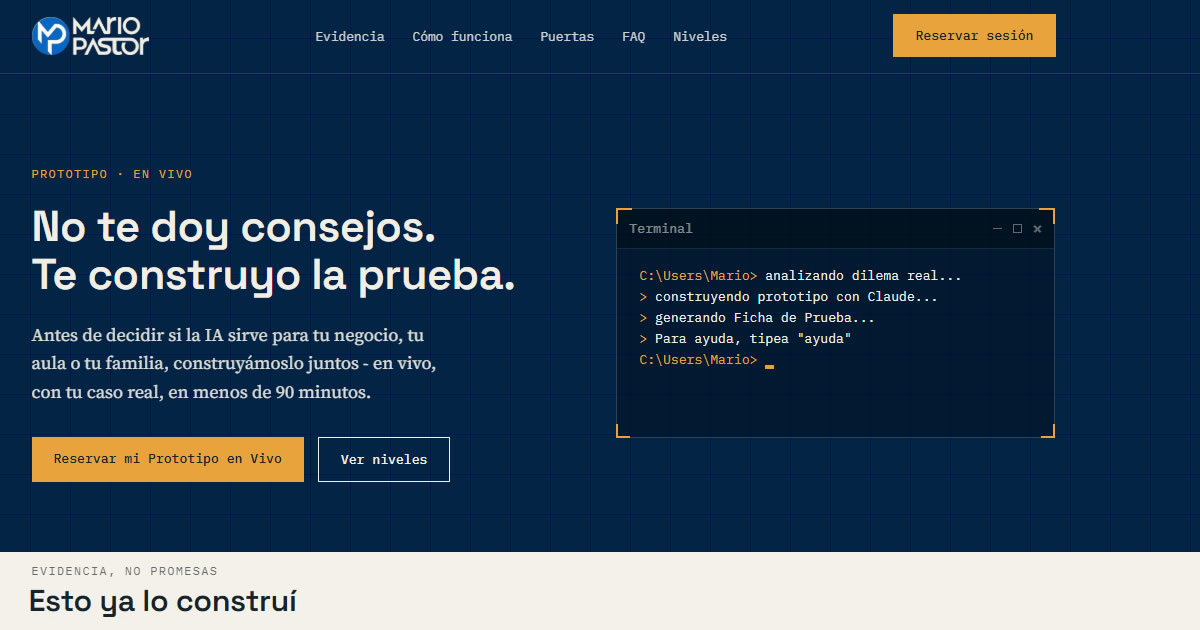Click the terminal prompt cursor line

tap(707, 360)
